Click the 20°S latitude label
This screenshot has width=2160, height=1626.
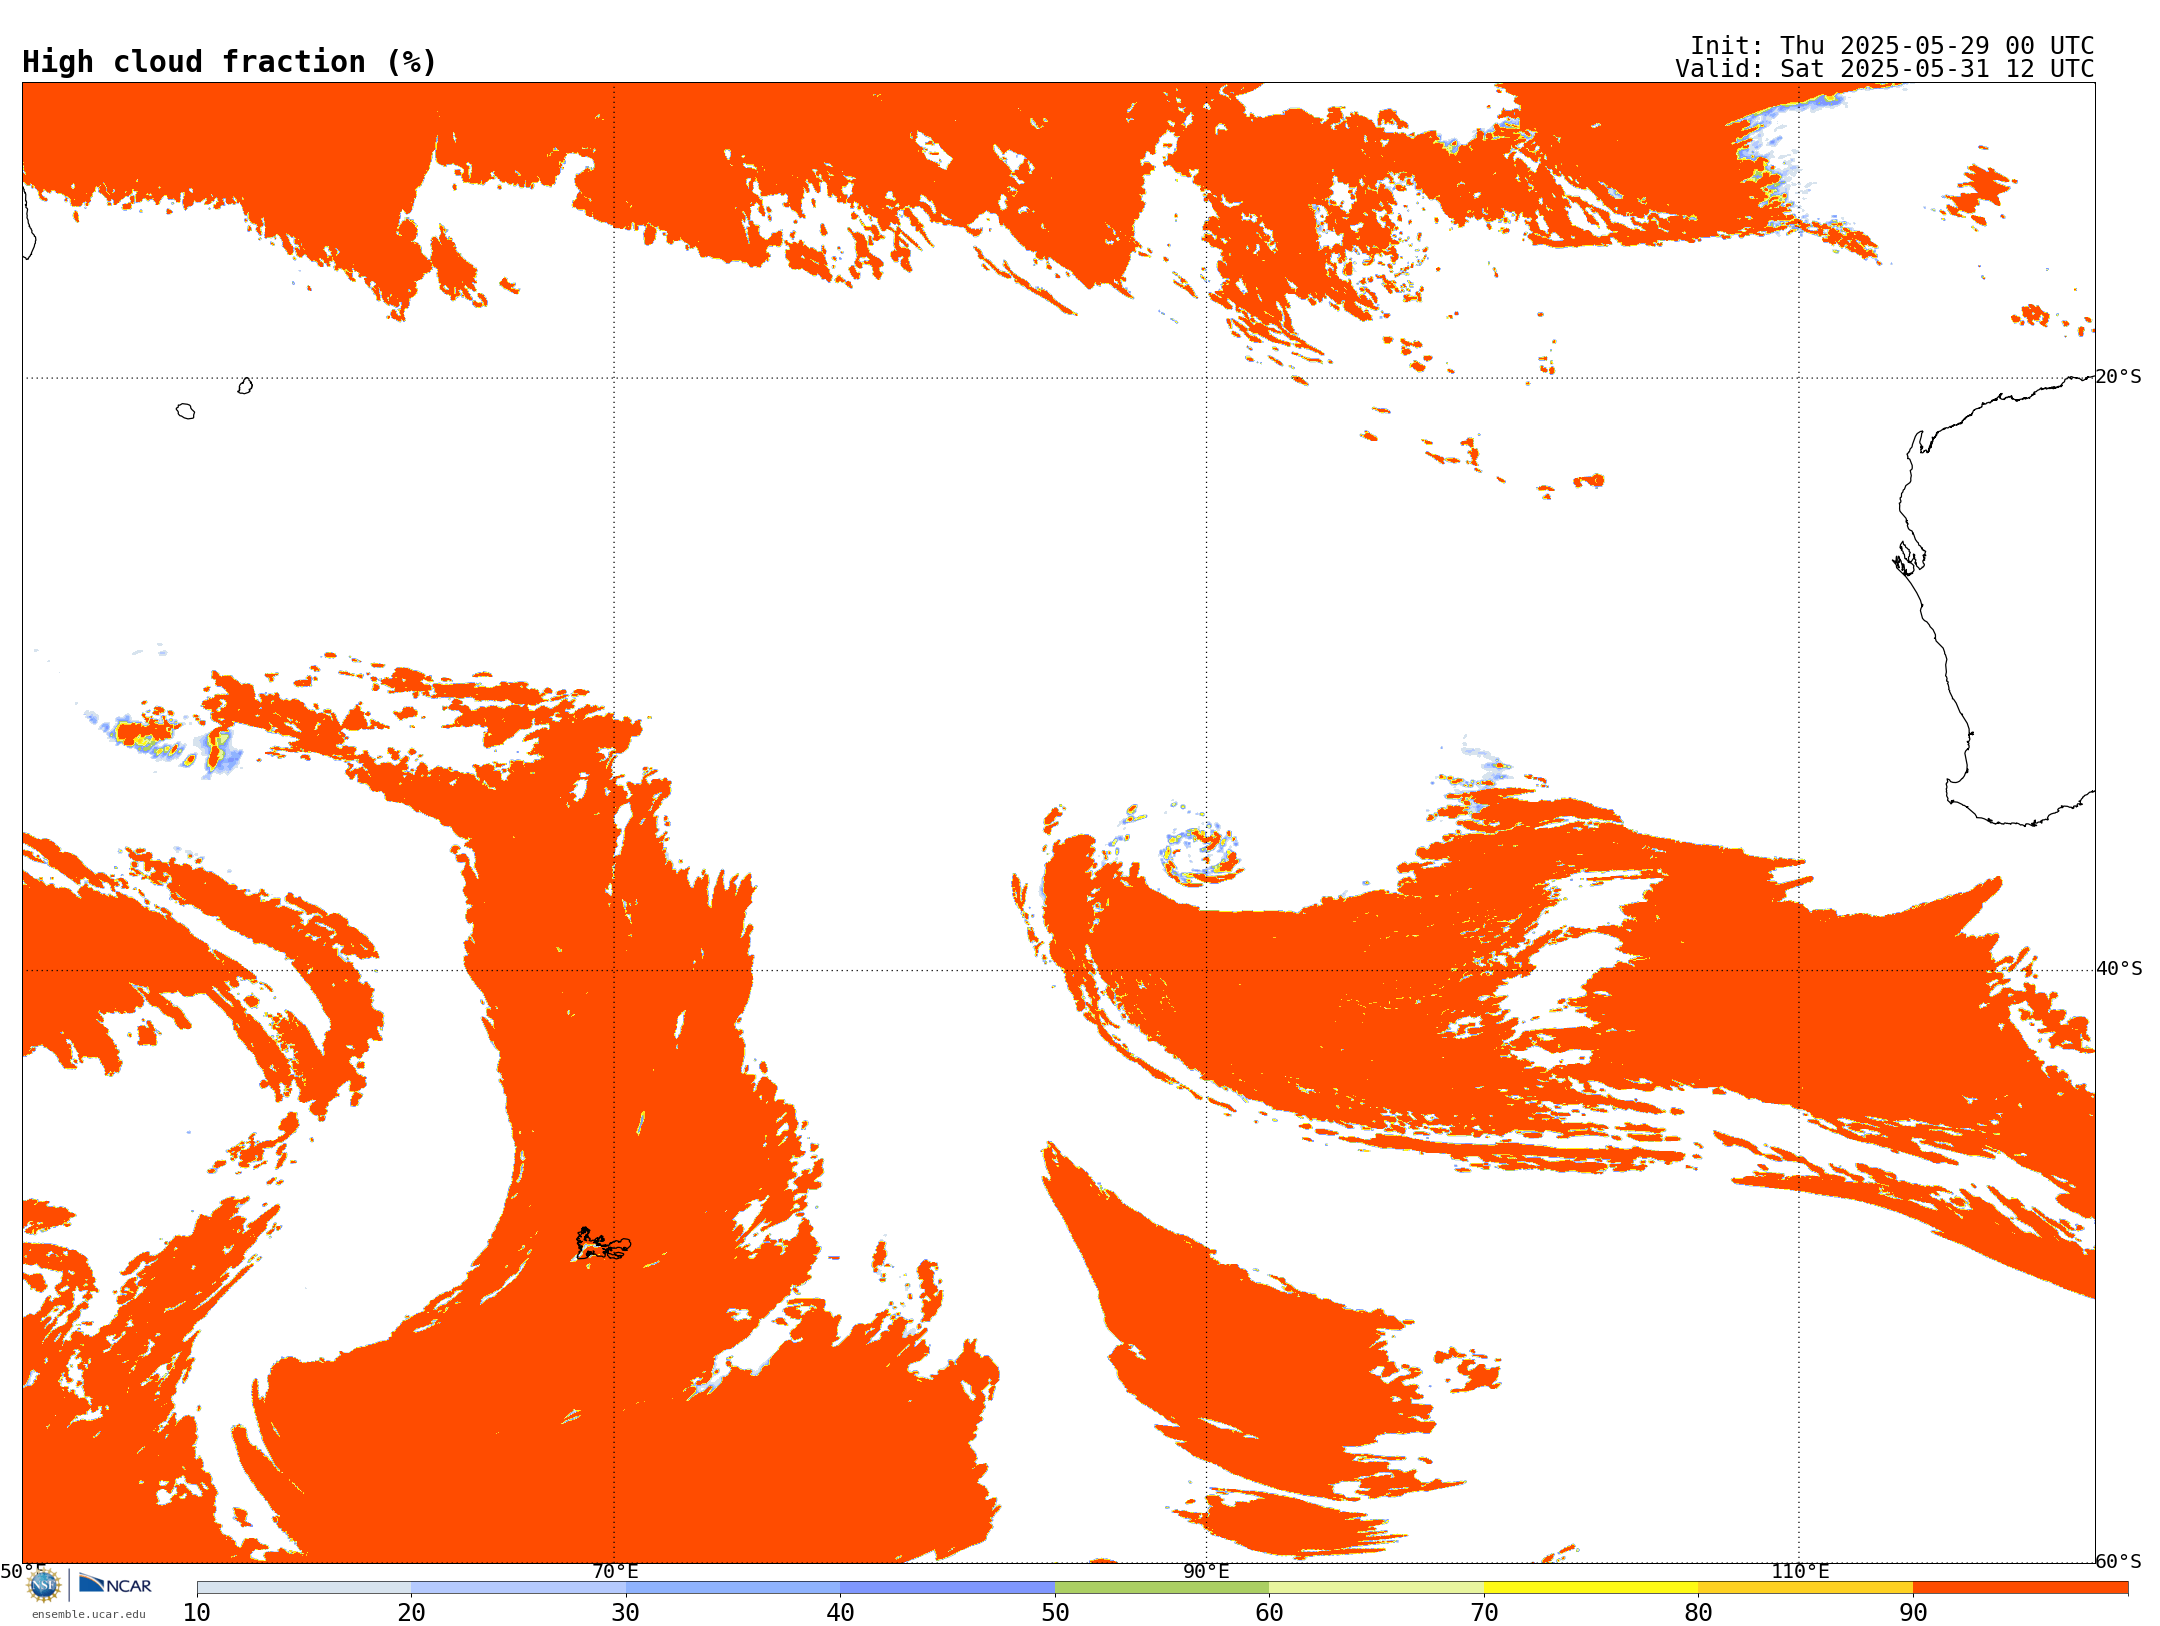[x=2119, y=377]
